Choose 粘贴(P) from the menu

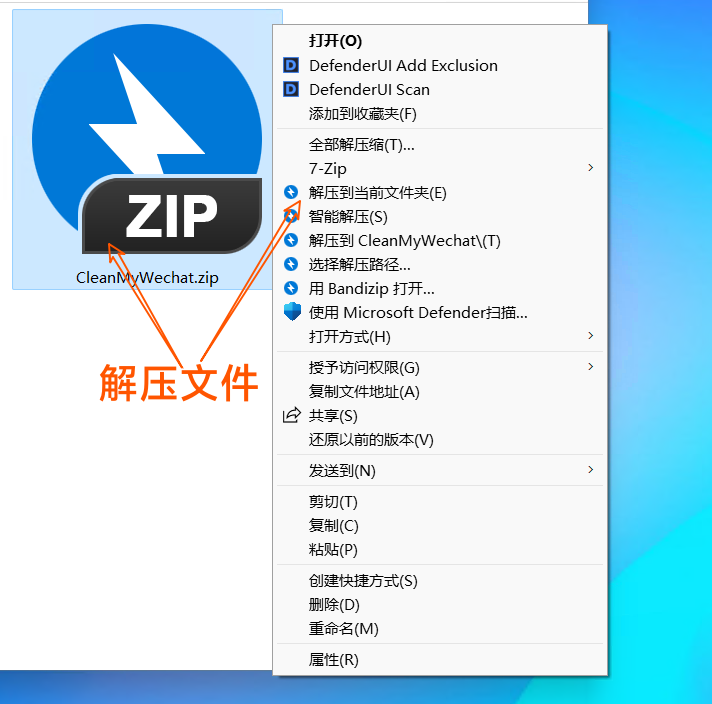pos(440,550)
